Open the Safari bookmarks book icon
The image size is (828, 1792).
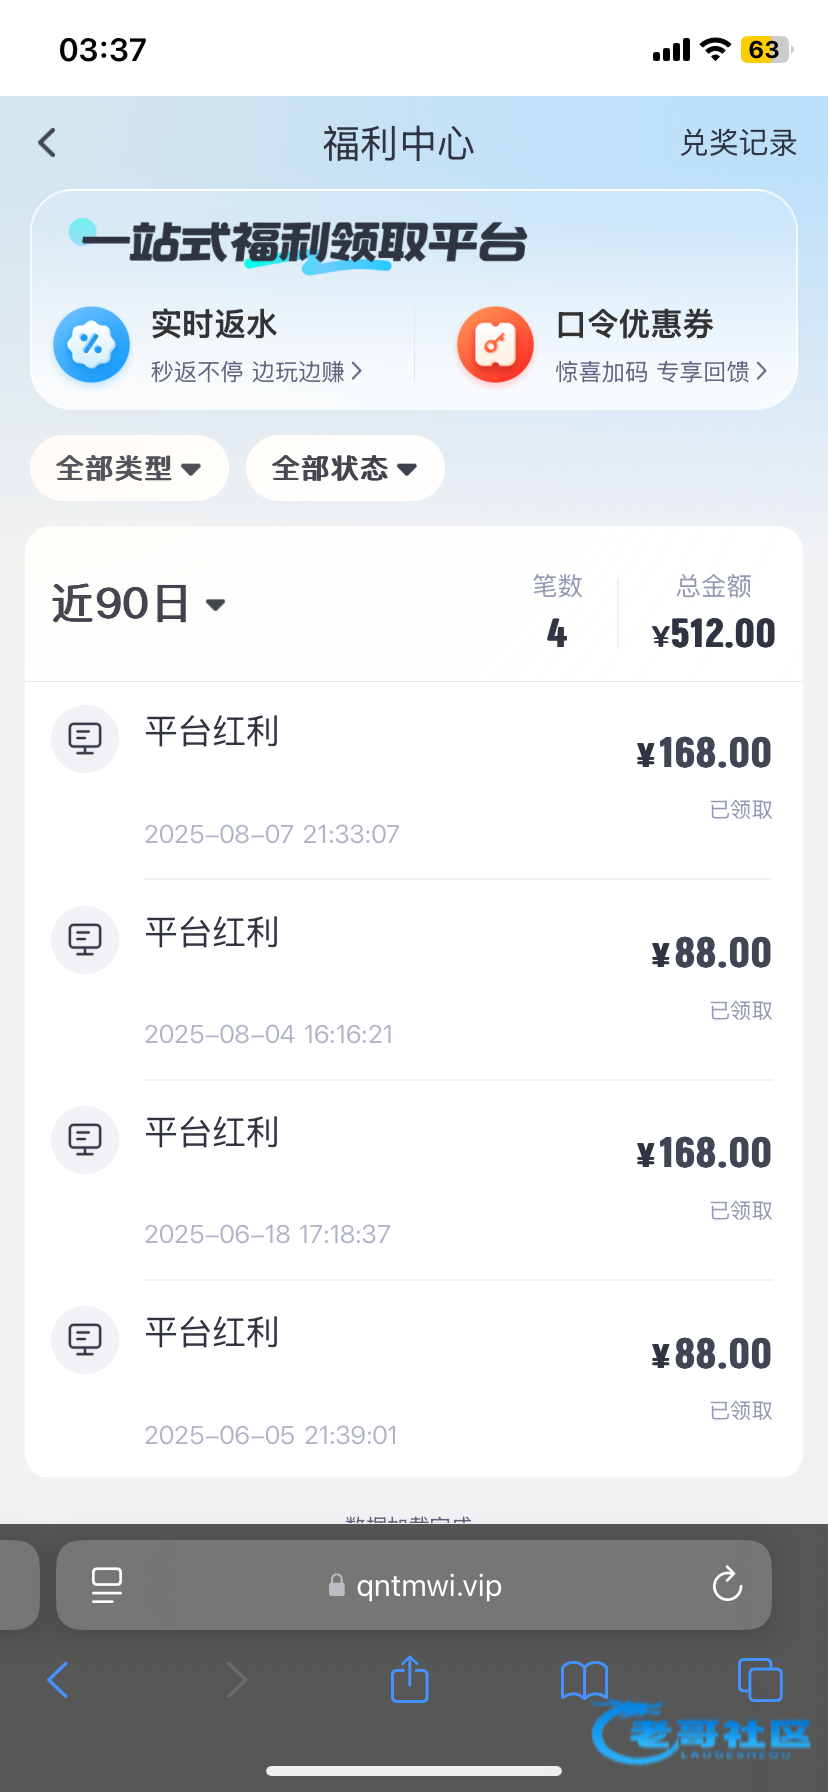584,1680
